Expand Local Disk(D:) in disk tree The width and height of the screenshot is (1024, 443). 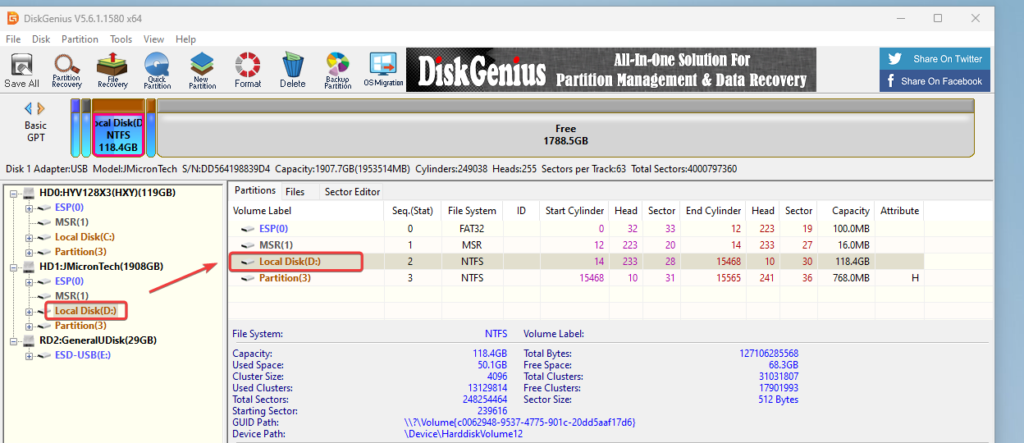(x=29, y=312)
